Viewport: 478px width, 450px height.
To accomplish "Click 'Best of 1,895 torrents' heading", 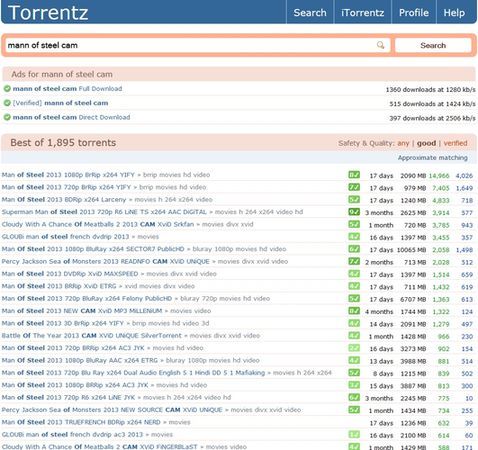I will pos(63,143).
